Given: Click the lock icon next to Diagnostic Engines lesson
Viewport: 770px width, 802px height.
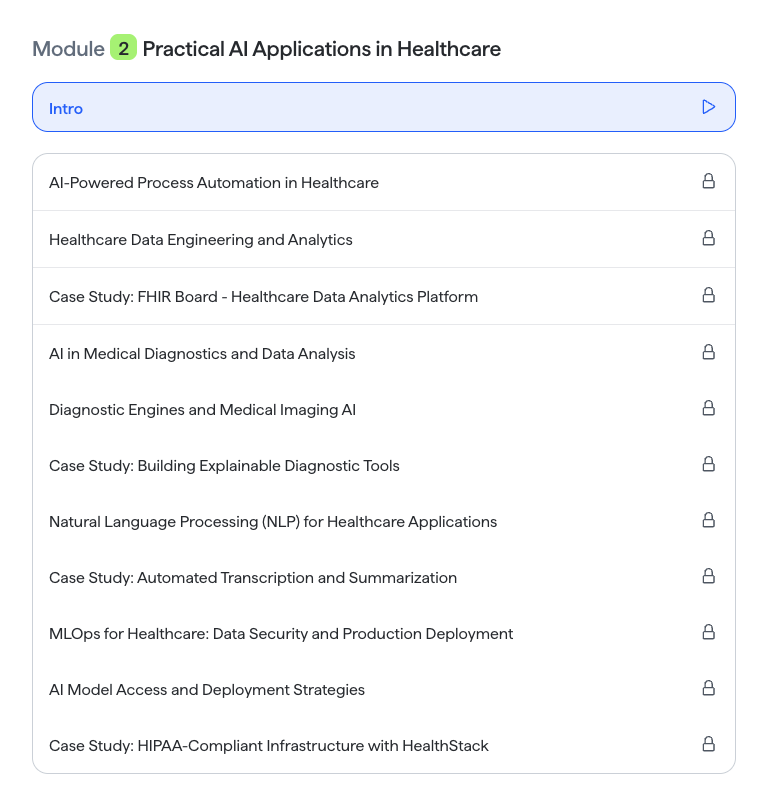Looking at the screenshot, I should pyautogui.click(x=709, y=408).
